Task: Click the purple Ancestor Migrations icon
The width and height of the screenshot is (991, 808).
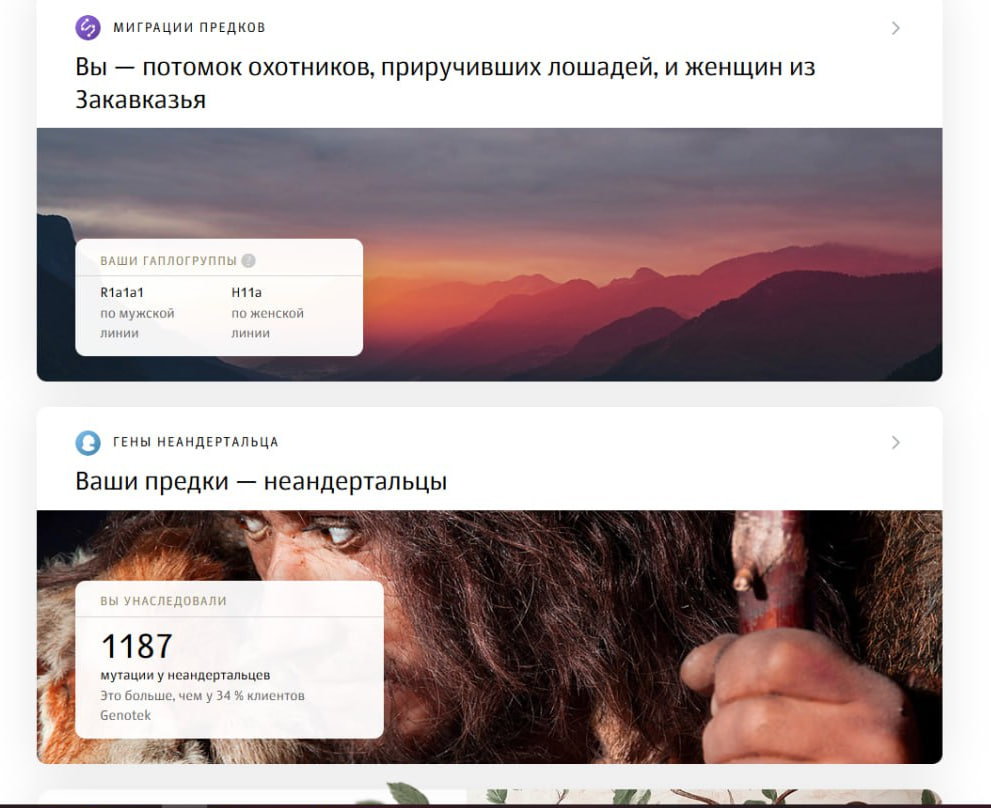Action: (x=88, y=28)
